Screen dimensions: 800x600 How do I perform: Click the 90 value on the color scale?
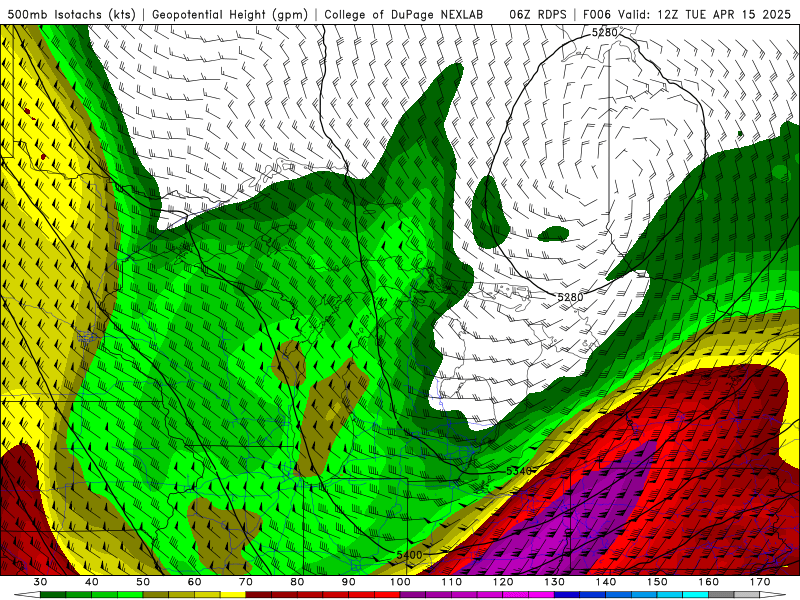(x=349, y=582)
